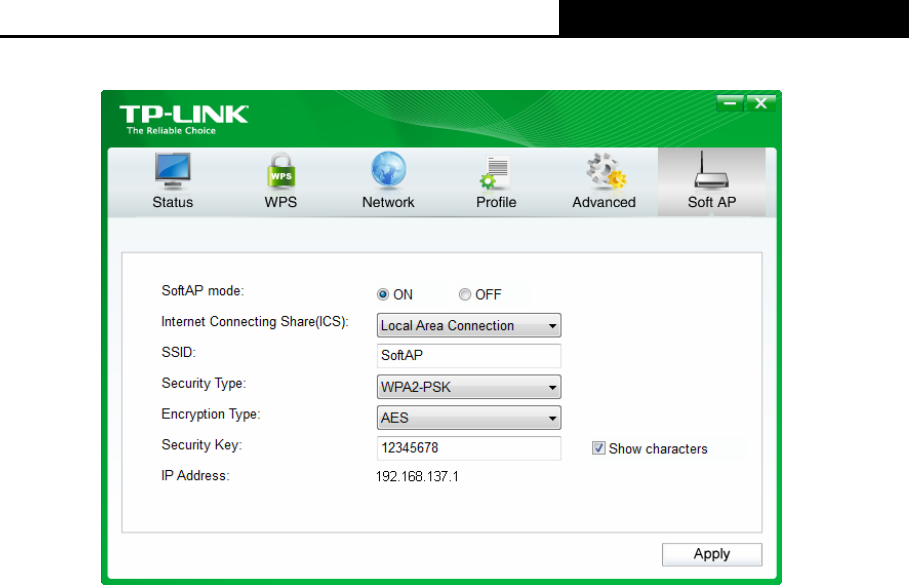
Task: Turn SoftAP mode ON
Action: pyautogui.click(x=383, y=295)
